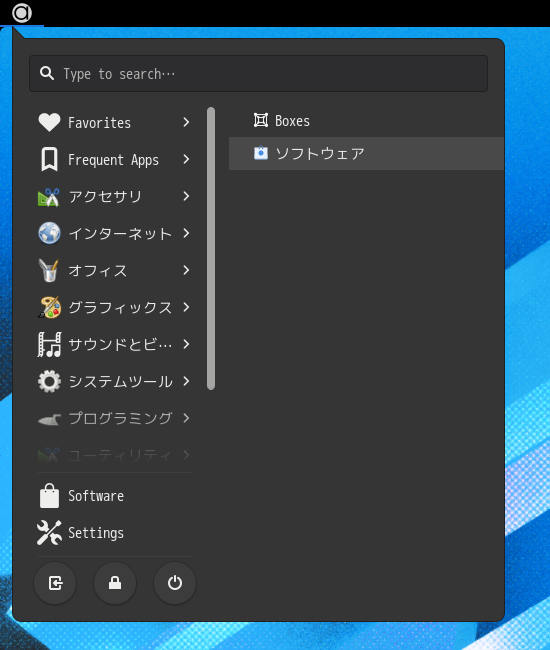The width and height of the screenshot is (550, 650).
Task: Open Settings shortcut
Action: pyautogui.click(x=115, y=533)
